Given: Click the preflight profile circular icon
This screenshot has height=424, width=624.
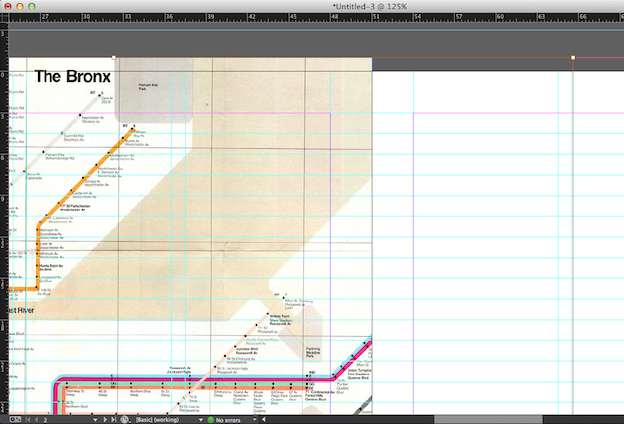Looking at the screenshot, I should click(x=125, y=420).
